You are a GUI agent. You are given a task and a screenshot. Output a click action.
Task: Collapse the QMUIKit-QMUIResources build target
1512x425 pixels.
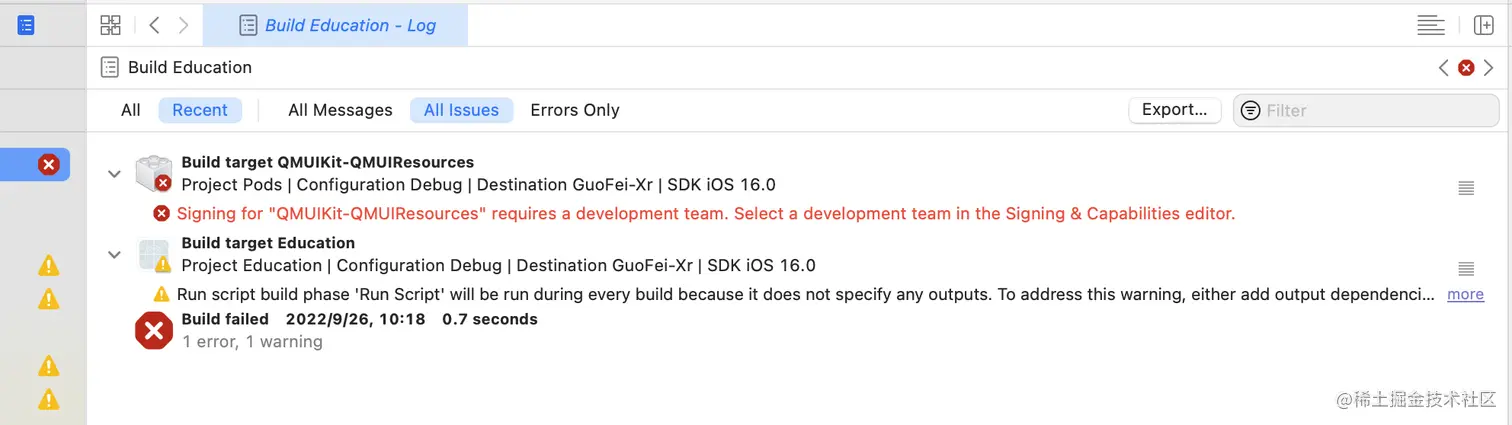pyautogui.click(x=115, y=174)
